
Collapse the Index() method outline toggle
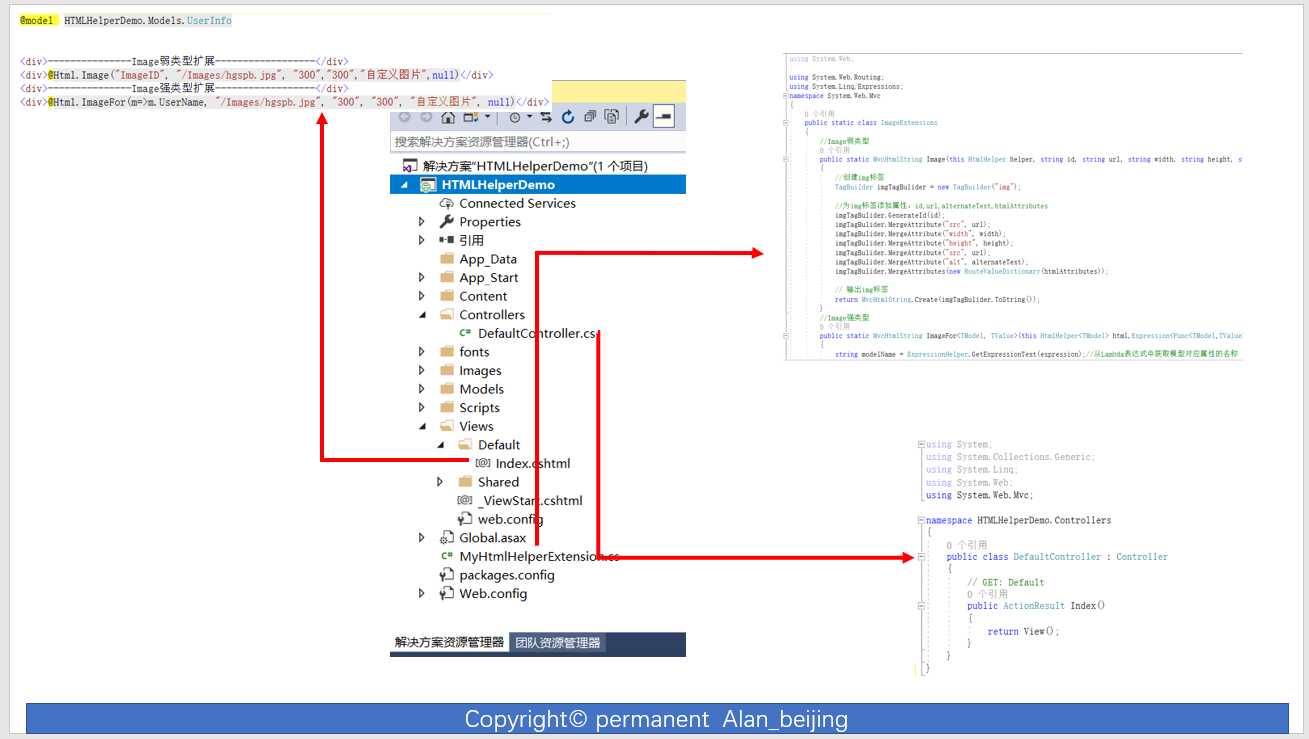(x=919, y=606)
